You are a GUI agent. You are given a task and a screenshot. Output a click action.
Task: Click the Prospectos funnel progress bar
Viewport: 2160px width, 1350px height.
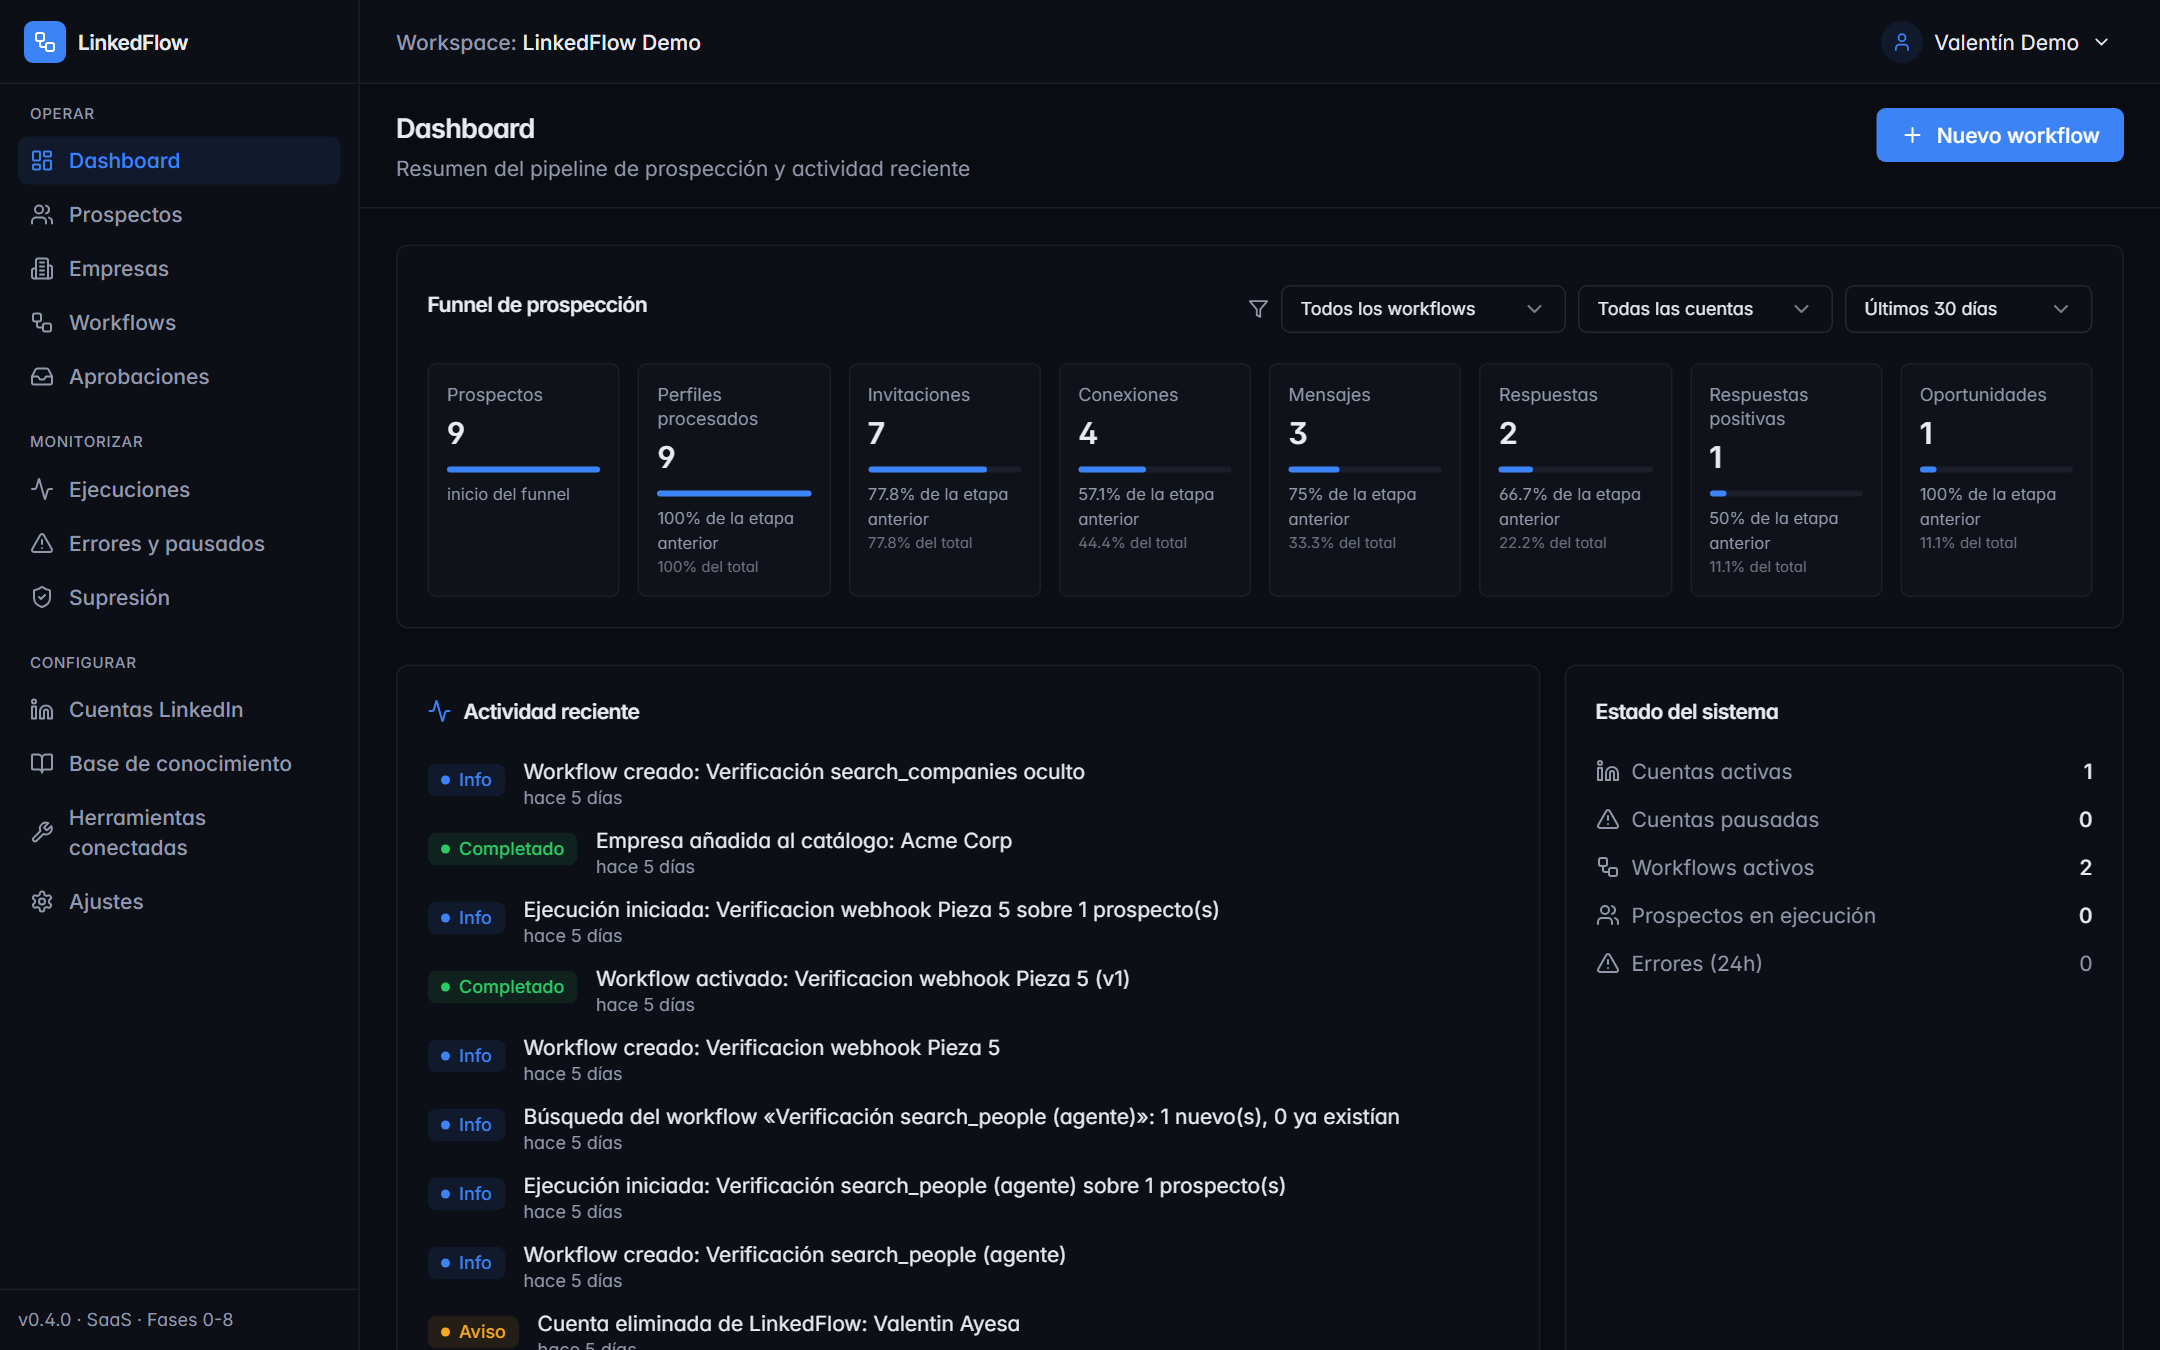click(x=523, y=469)
